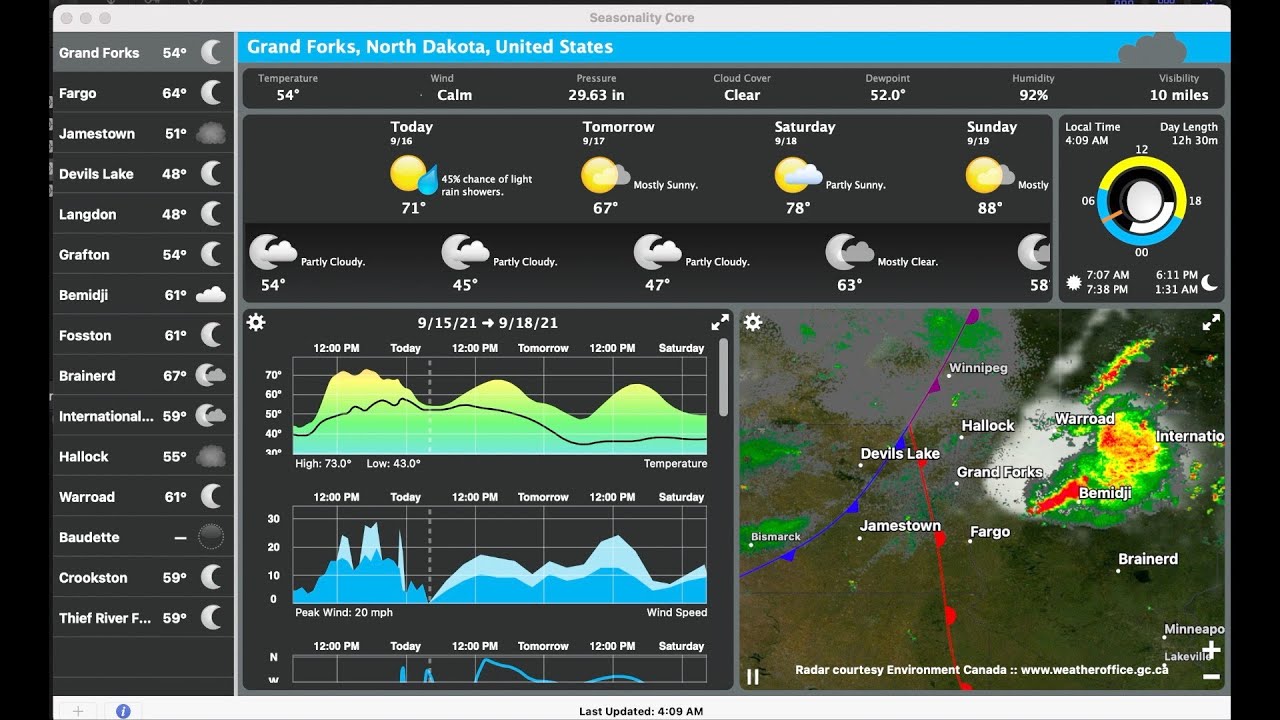Expand the radar map to fullscreen
Image resolution: width=1280 pixels, height=720 pixels.
pos(1210,322)
